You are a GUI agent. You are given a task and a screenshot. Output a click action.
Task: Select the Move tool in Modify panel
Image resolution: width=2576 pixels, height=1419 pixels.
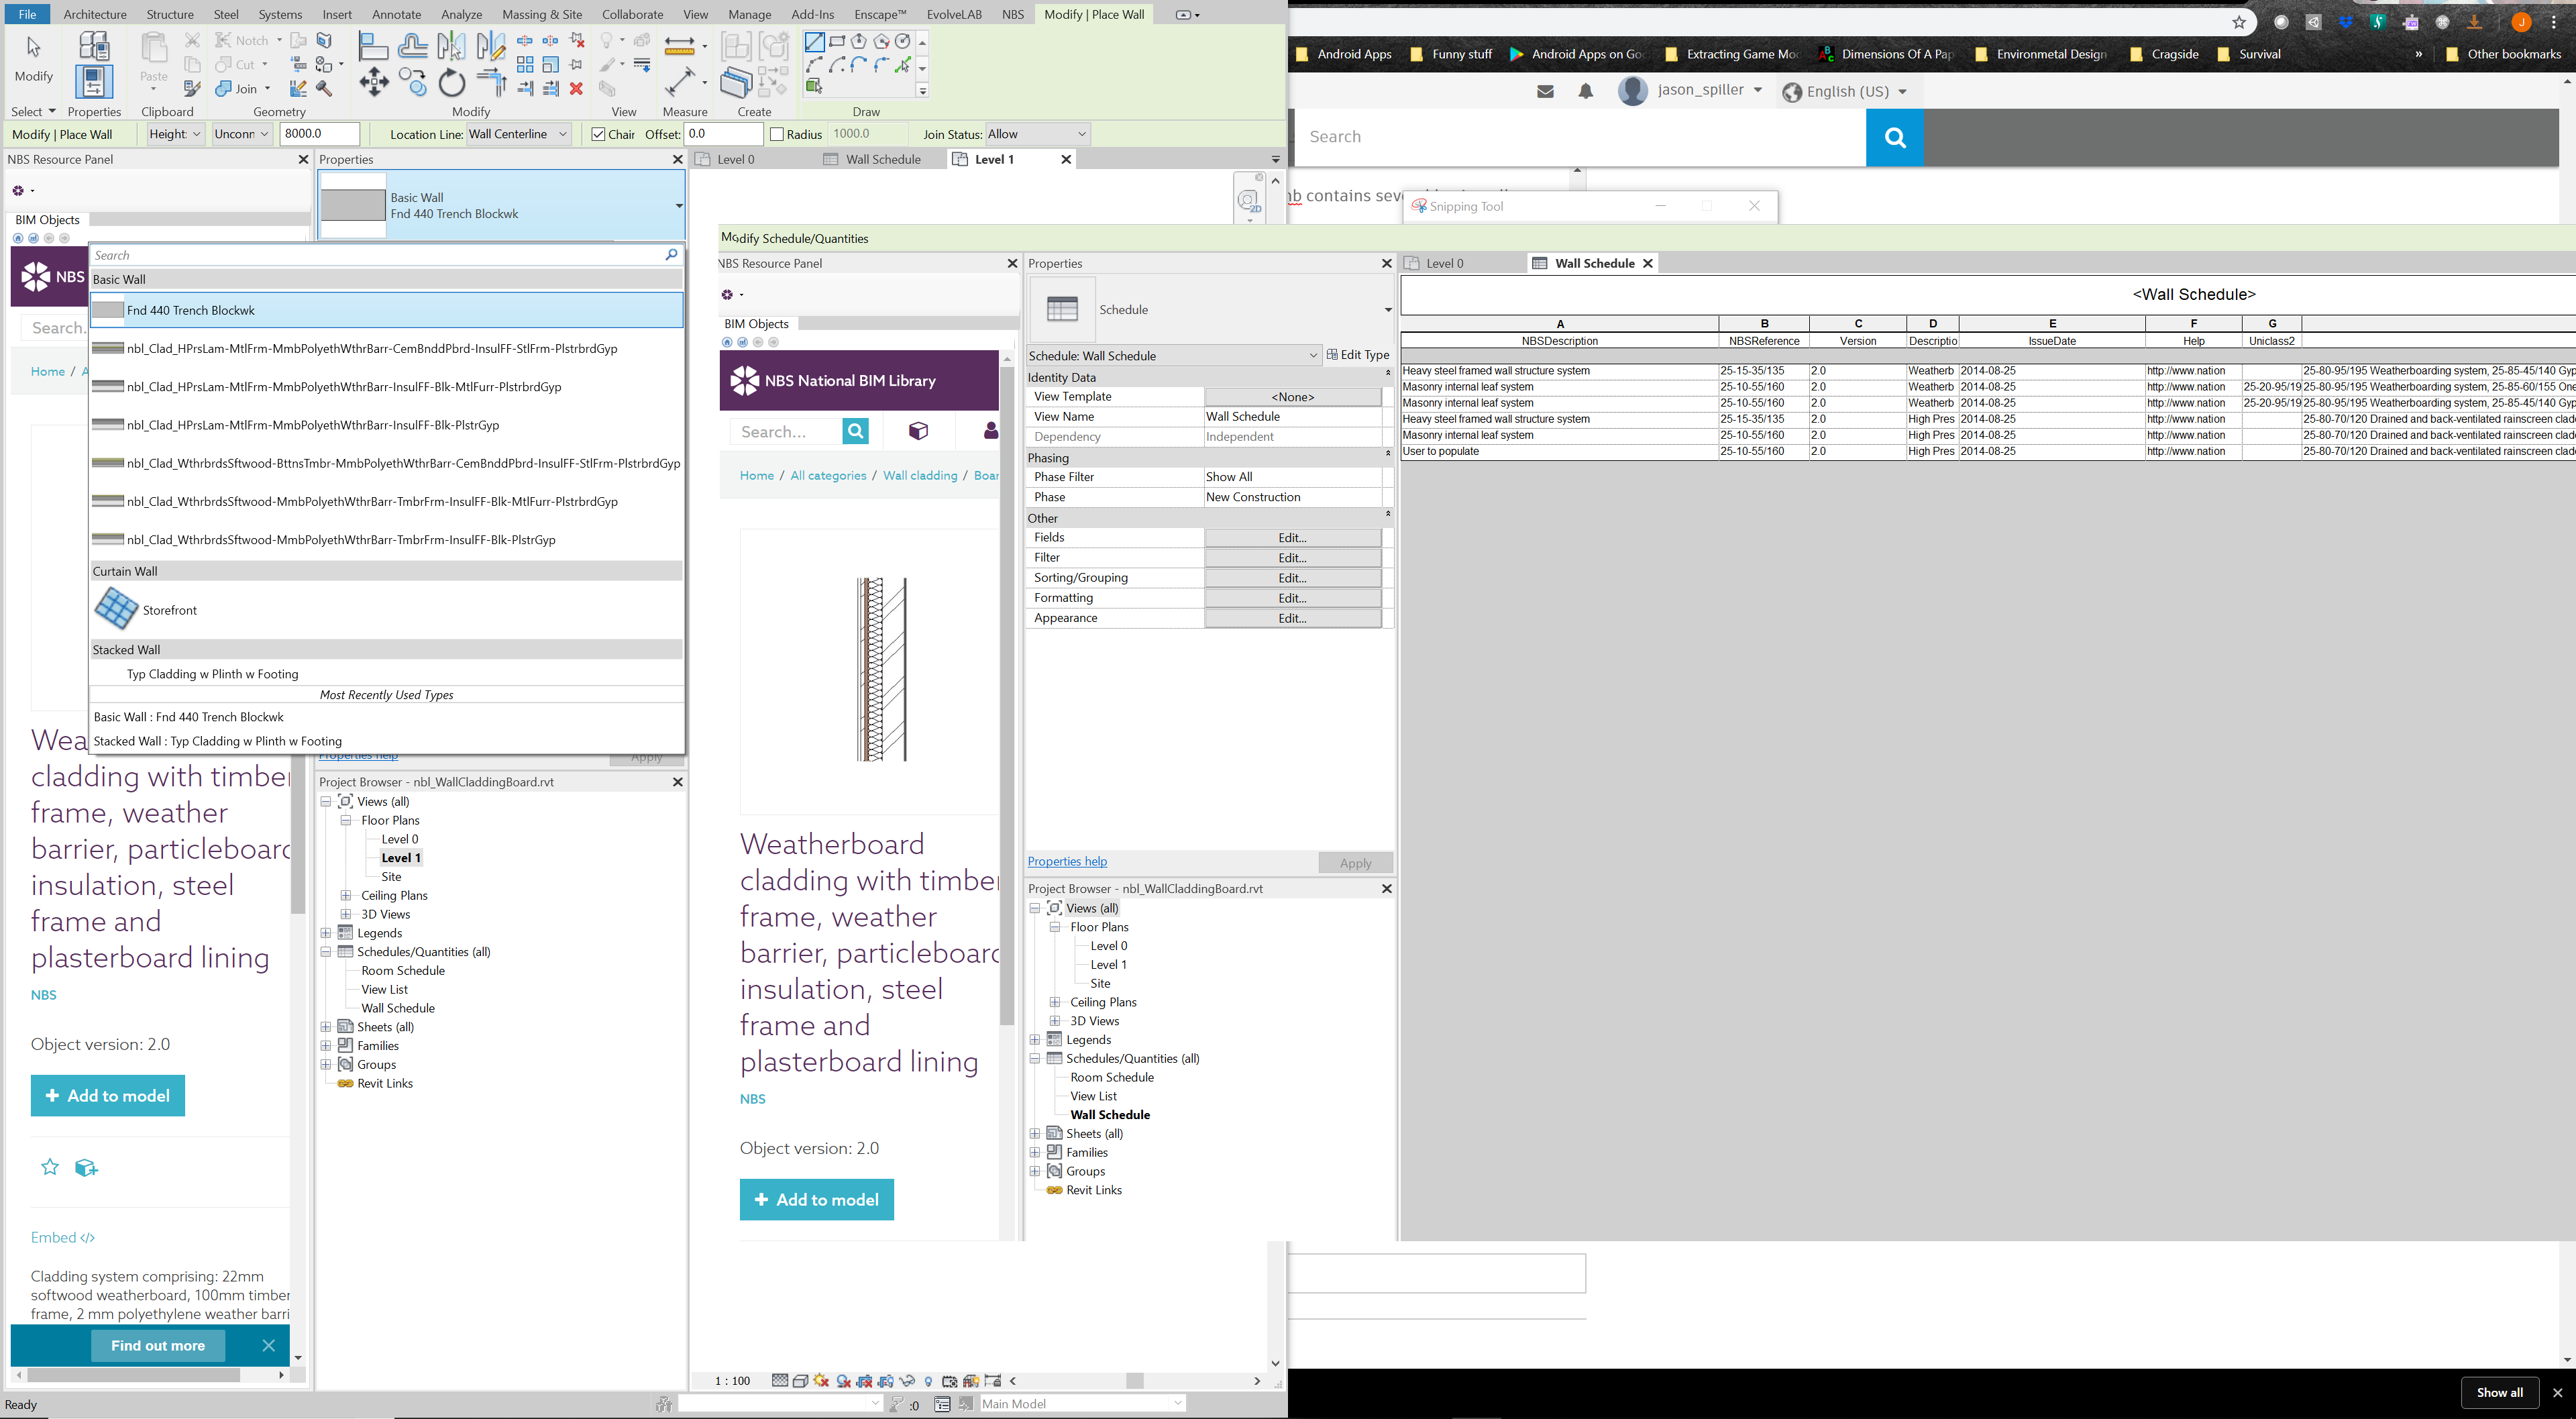(x=374, y=83)
